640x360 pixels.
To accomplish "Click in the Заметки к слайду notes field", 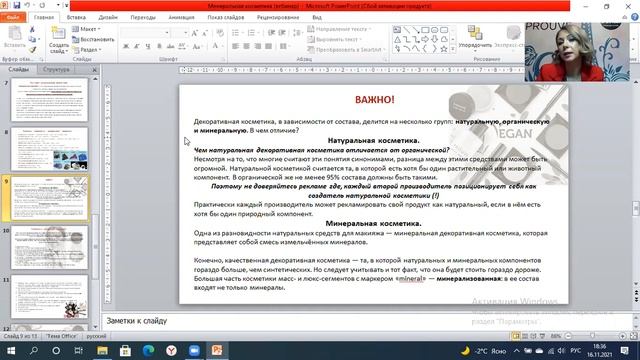I will click(367, 321).
